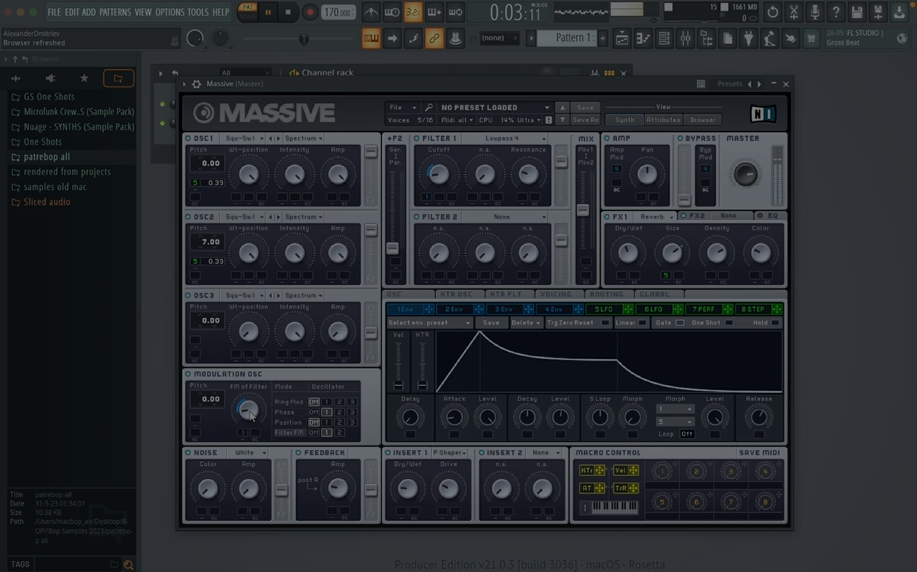Open OSC1 Spectrum mode dropdown
This screenshot has height=572, width=917.
pos(304,139)
